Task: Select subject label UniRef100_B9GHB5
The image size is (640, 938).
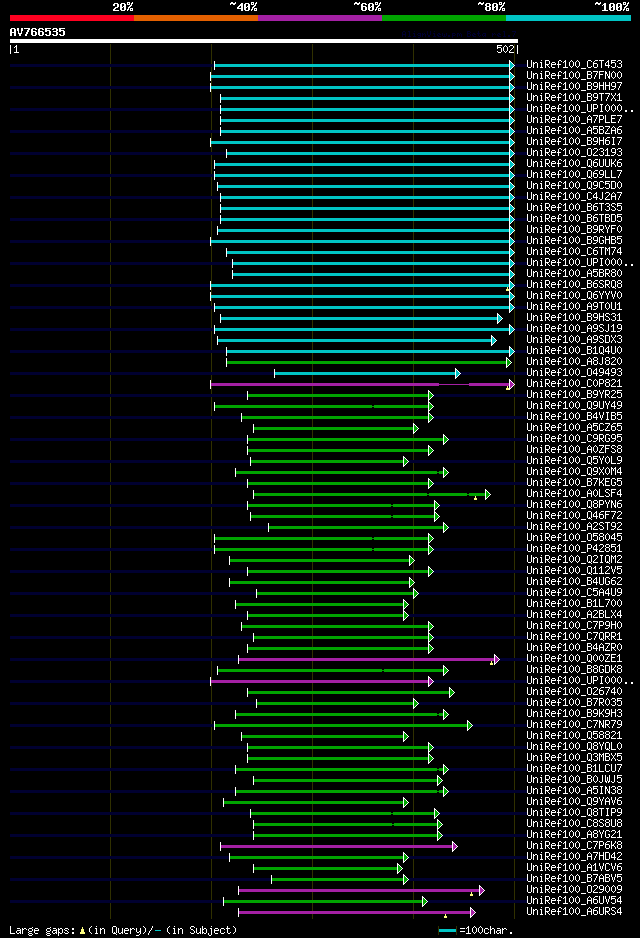Action: tap(574, 240)
